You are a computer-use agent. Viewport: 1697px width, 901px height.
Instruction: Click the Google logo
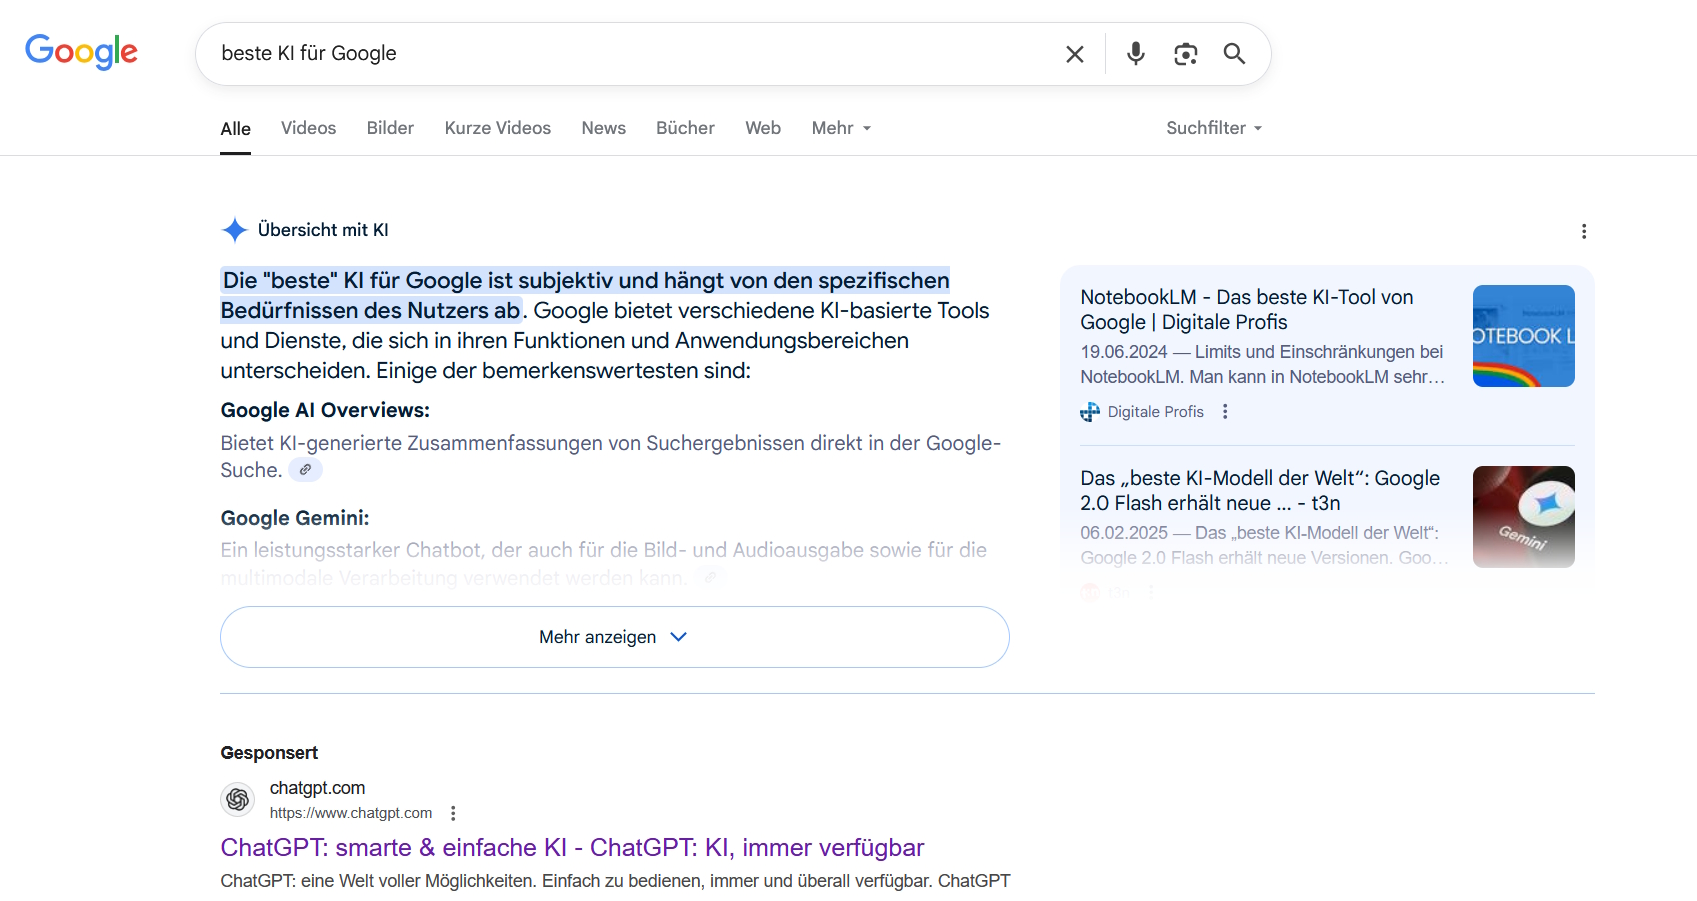81,52
